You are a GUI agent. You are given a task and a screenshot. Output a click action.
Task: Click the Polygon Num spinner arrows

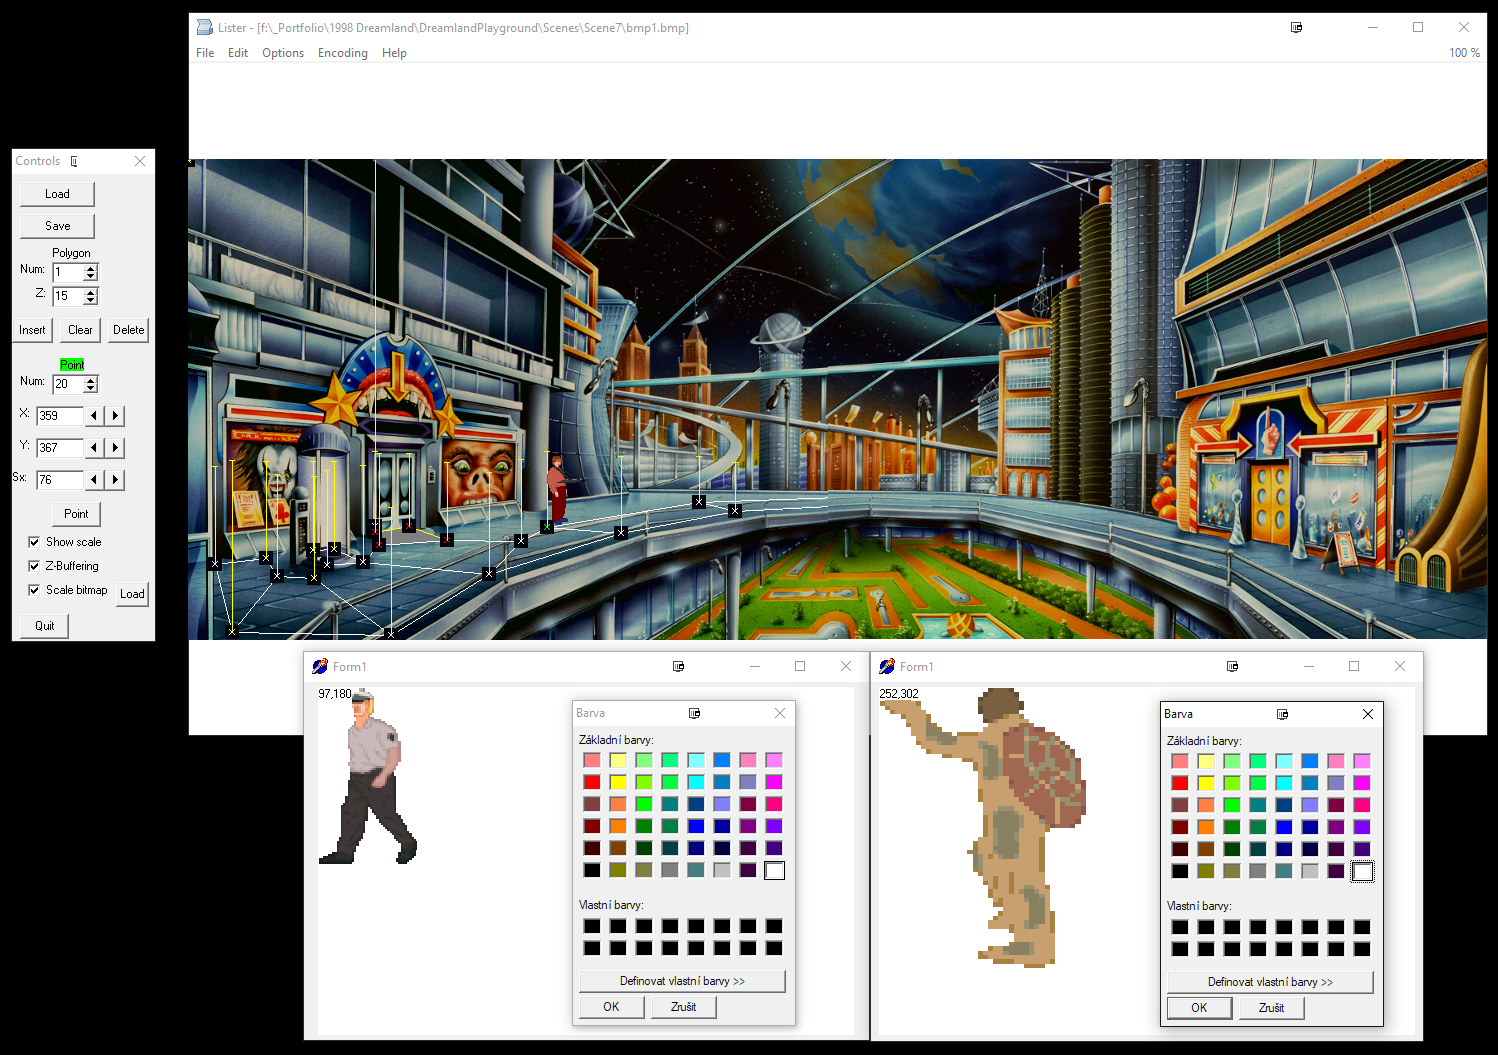click(x=91, y=272)
